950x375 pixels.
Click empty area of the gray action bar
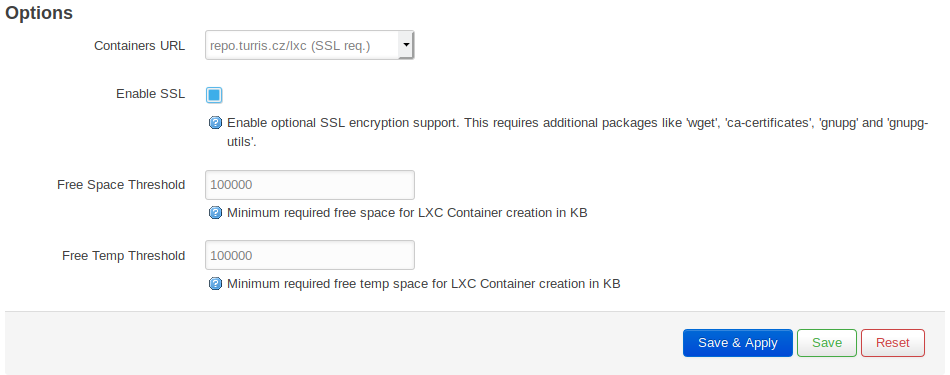(x=339, y=343)
